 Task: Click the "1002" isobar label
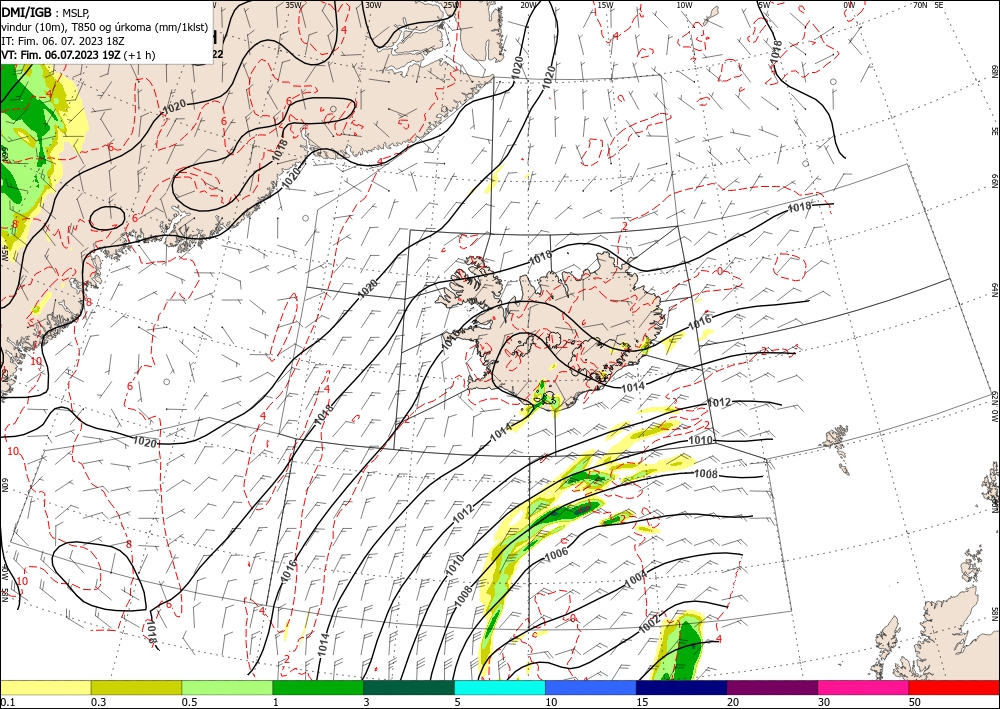coord(649,625)
